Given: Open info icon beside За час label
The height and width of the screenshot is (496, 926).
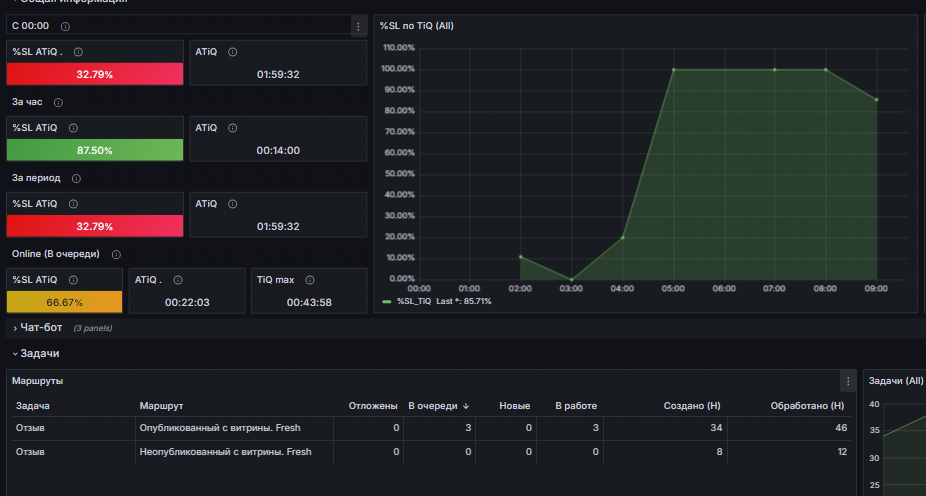Looking at the screenshot, I should click(x=58, y=102).
